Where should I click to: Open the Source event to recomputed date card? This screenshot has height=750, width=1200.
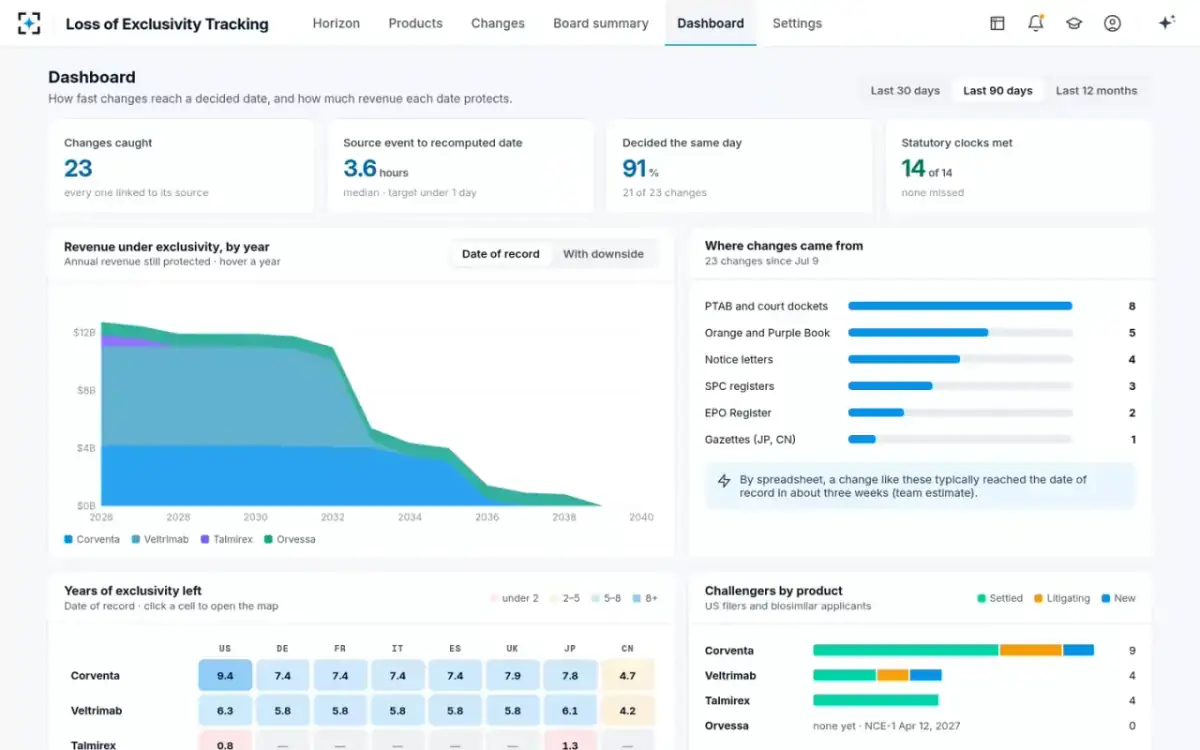[x=460, y=167]
